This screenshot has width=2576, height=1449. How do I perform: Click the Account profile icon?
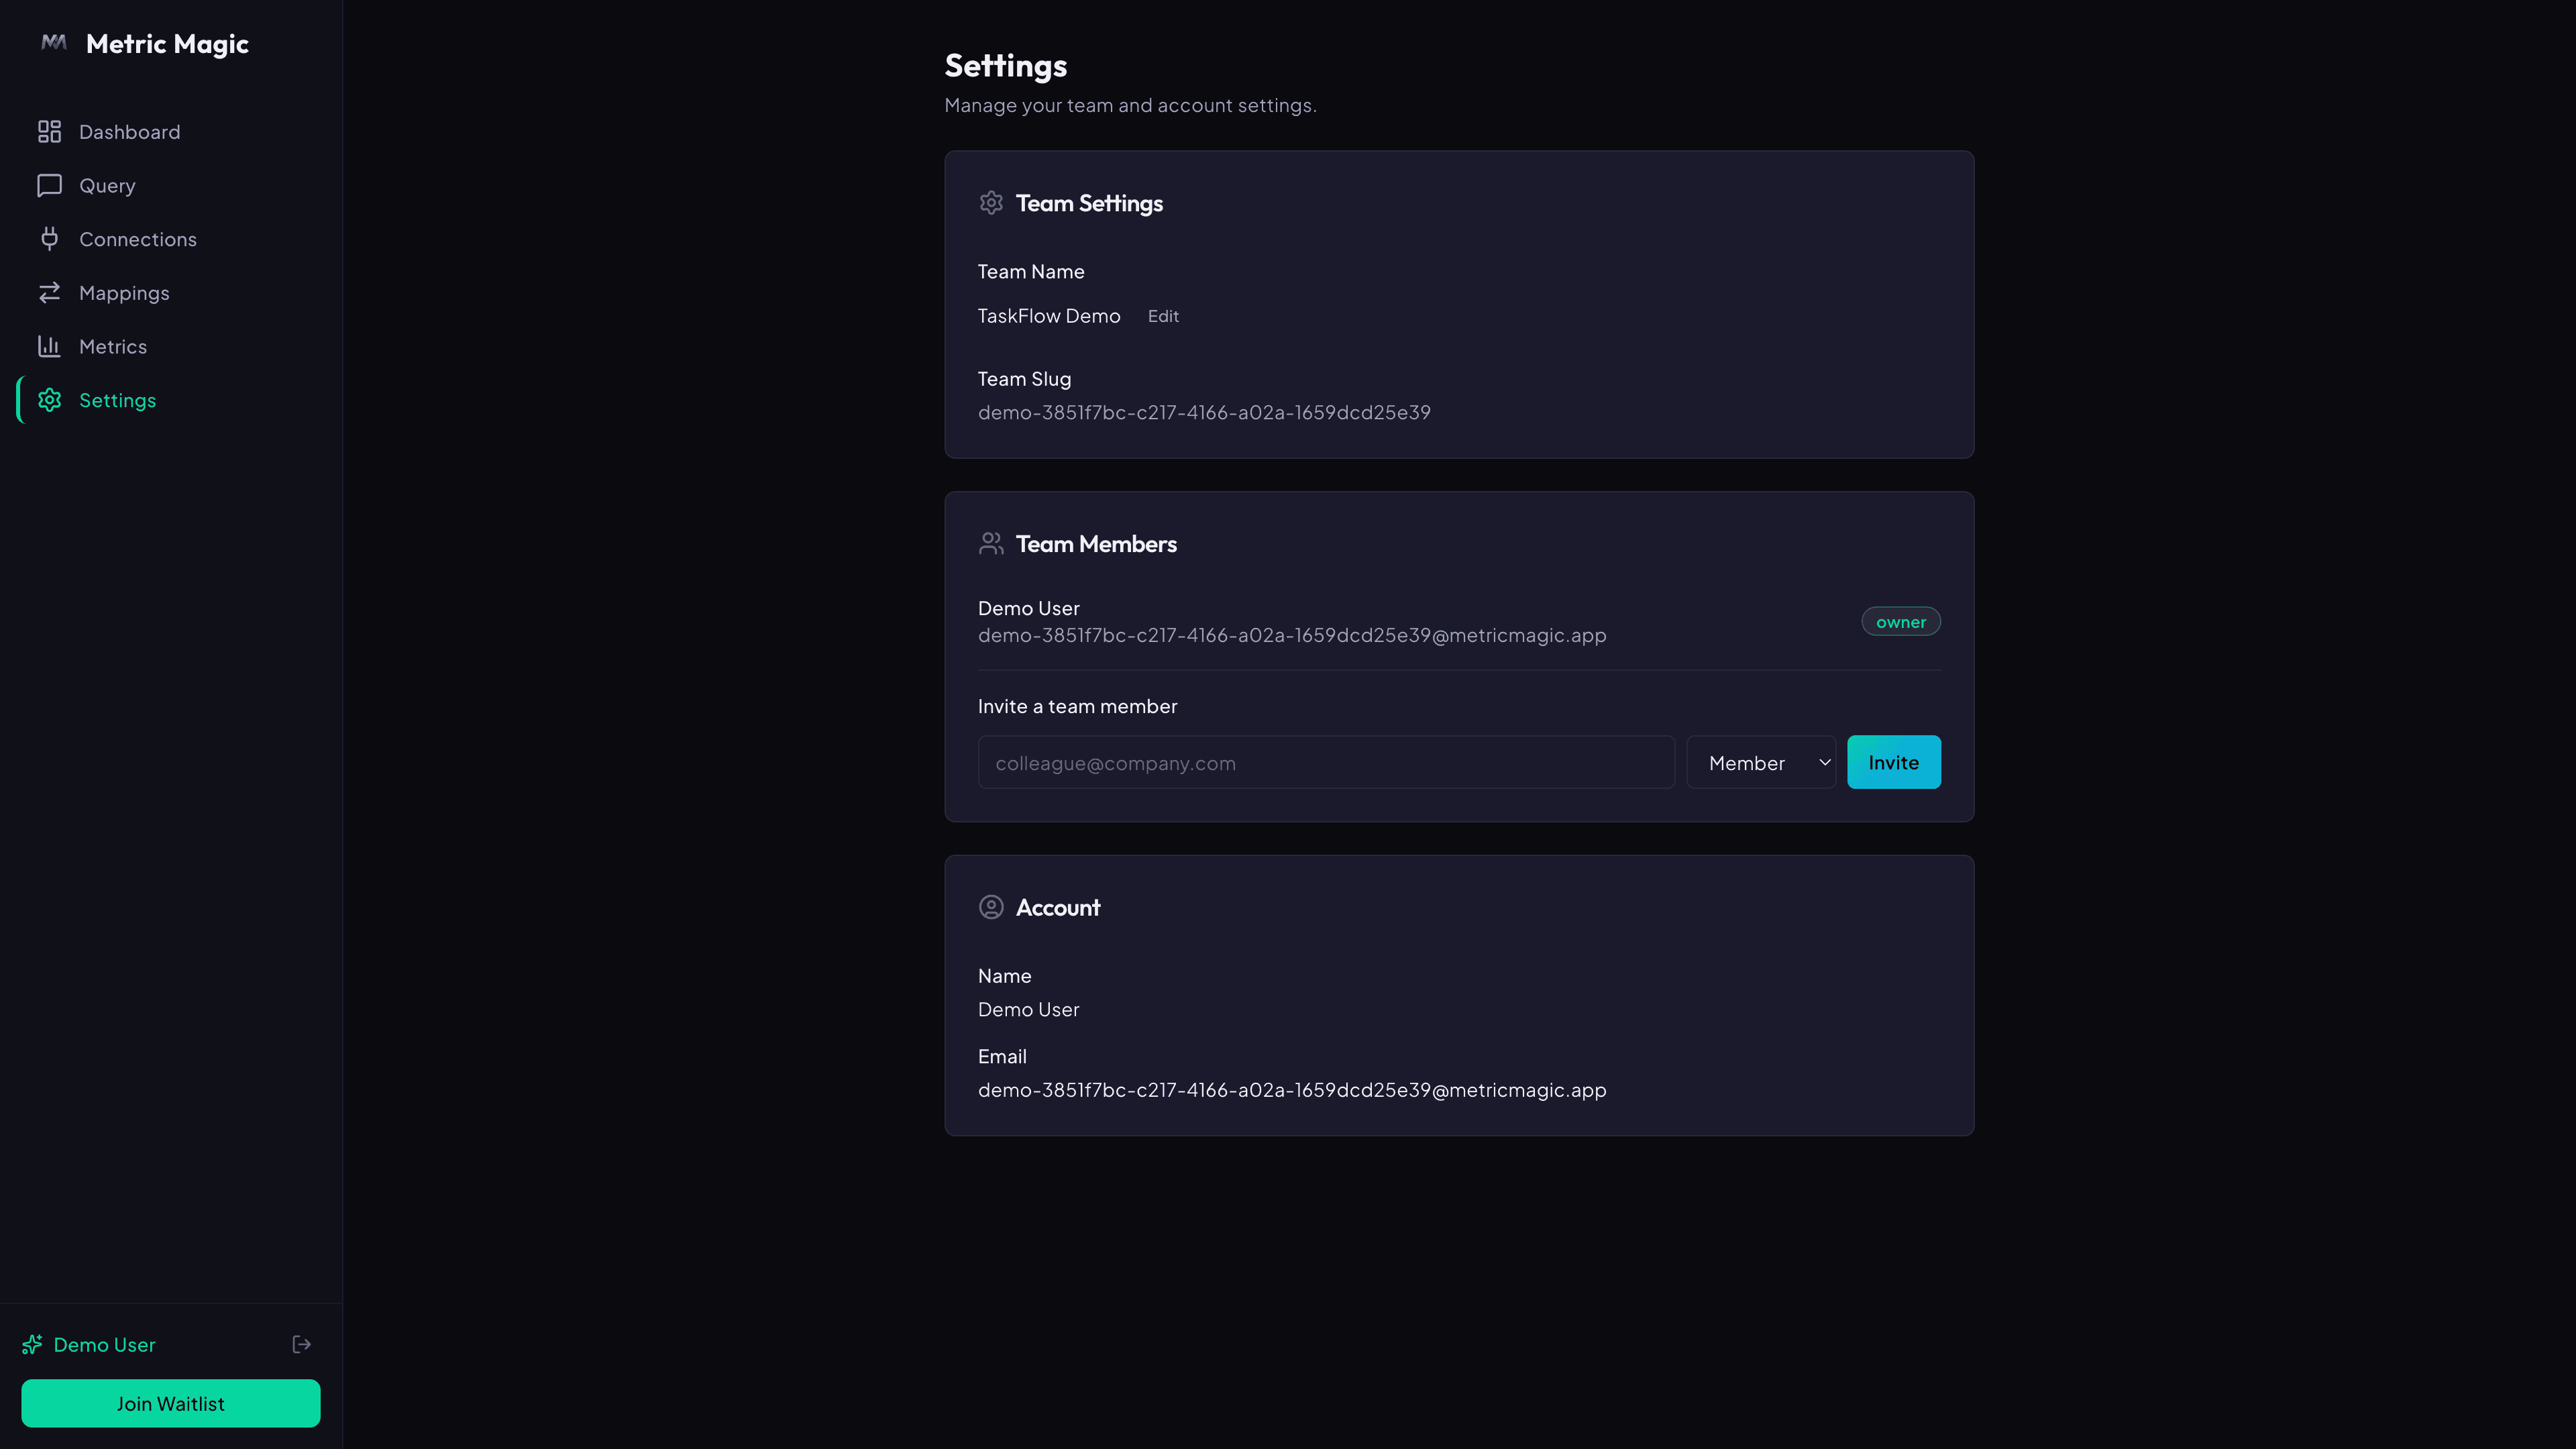pos(991,907)
